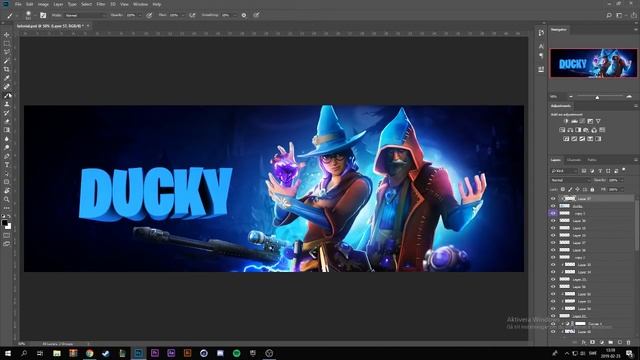
Task: Select the Crop tool
Action: coord(7,69)
